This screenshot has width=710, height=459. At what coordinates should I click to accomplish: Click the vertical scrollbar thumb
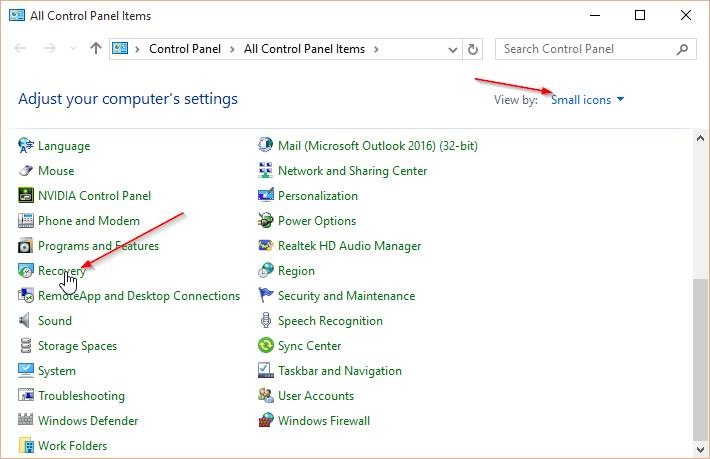[x=700, y=359]
